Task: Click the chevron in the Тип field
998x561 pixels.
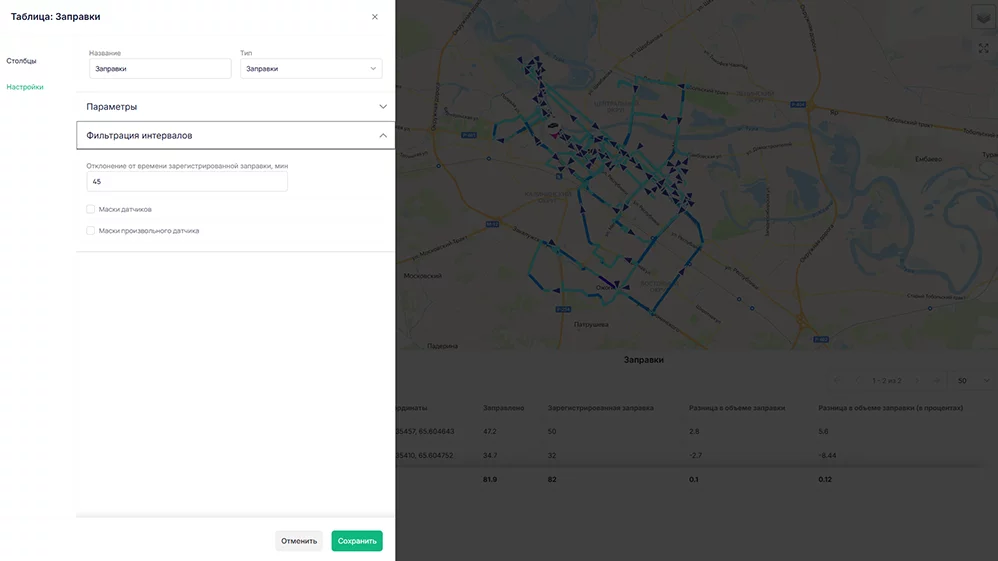Action: (373, 69)
